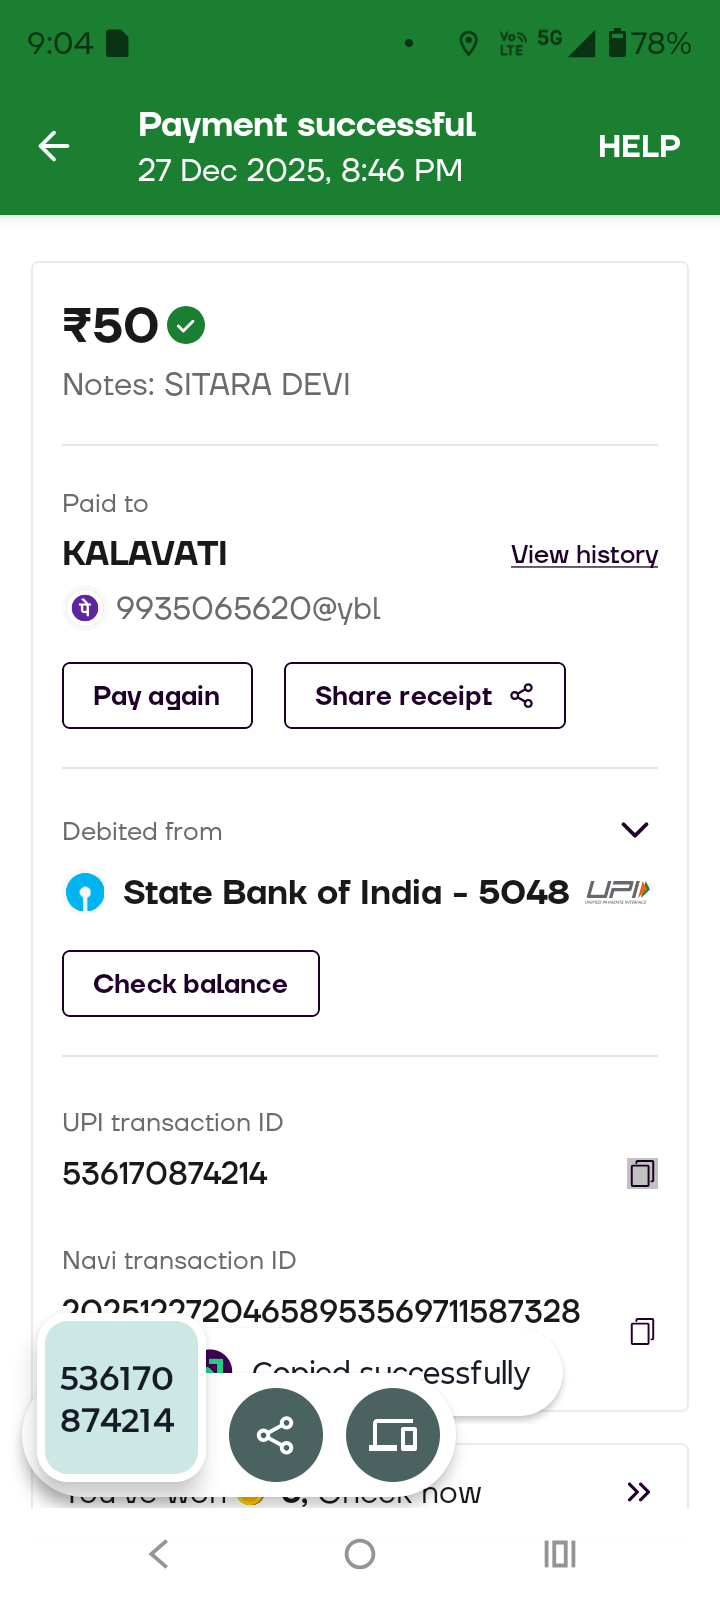Copy the UPI transaction ID
Screen dimensions: 720x1600
point(642,1173)
